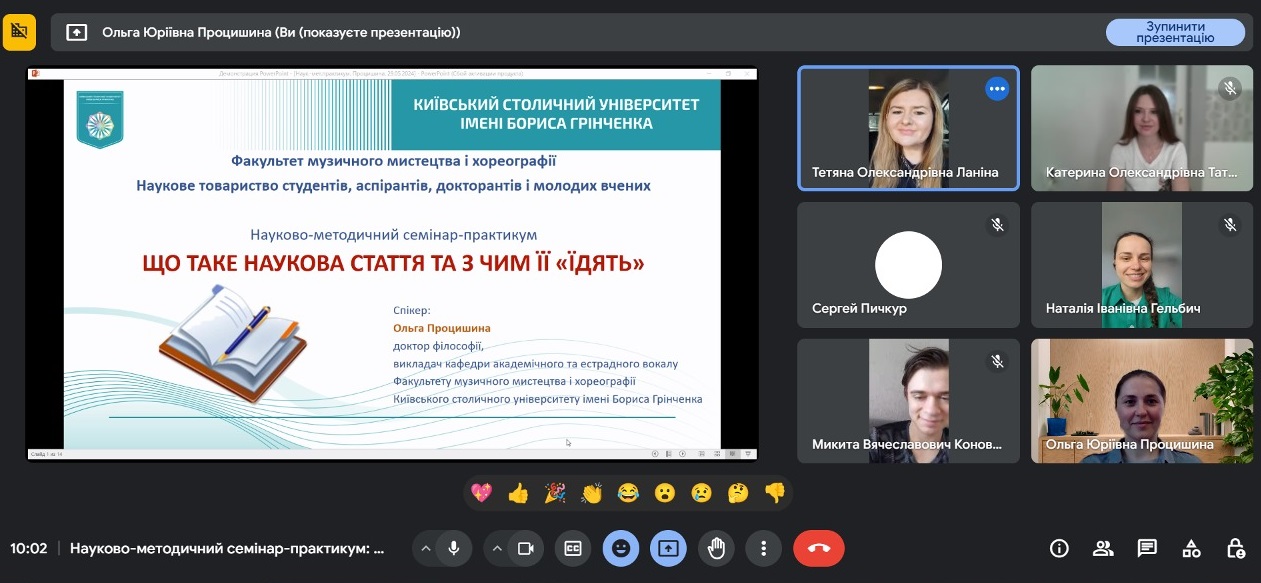Open meeting details info icon
The height and width of the screenshot is (583, 1261).
pyautogui.click(x=1059, y=548)
